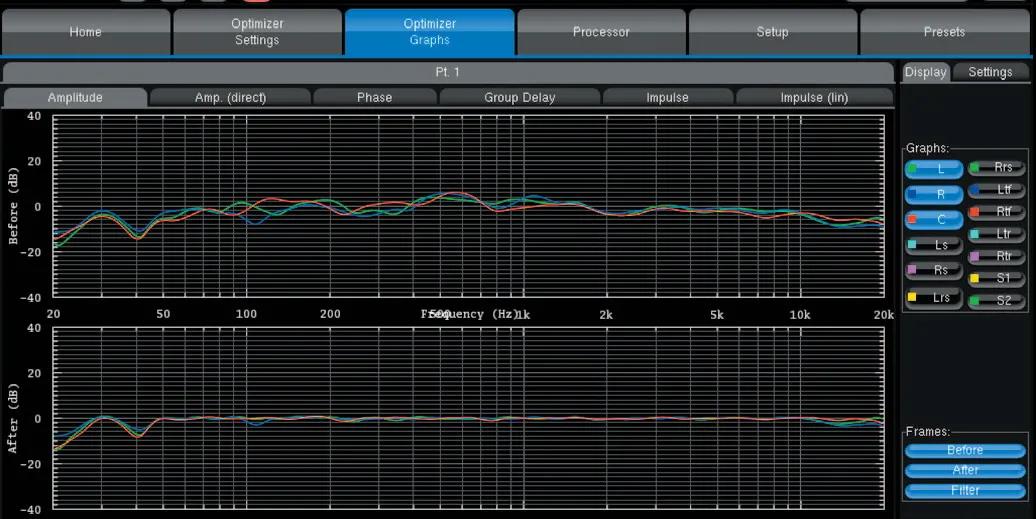Switch to the Phase tab
Image resolution: width=1036 pixels, height=519 pixels.
(374, 97)
